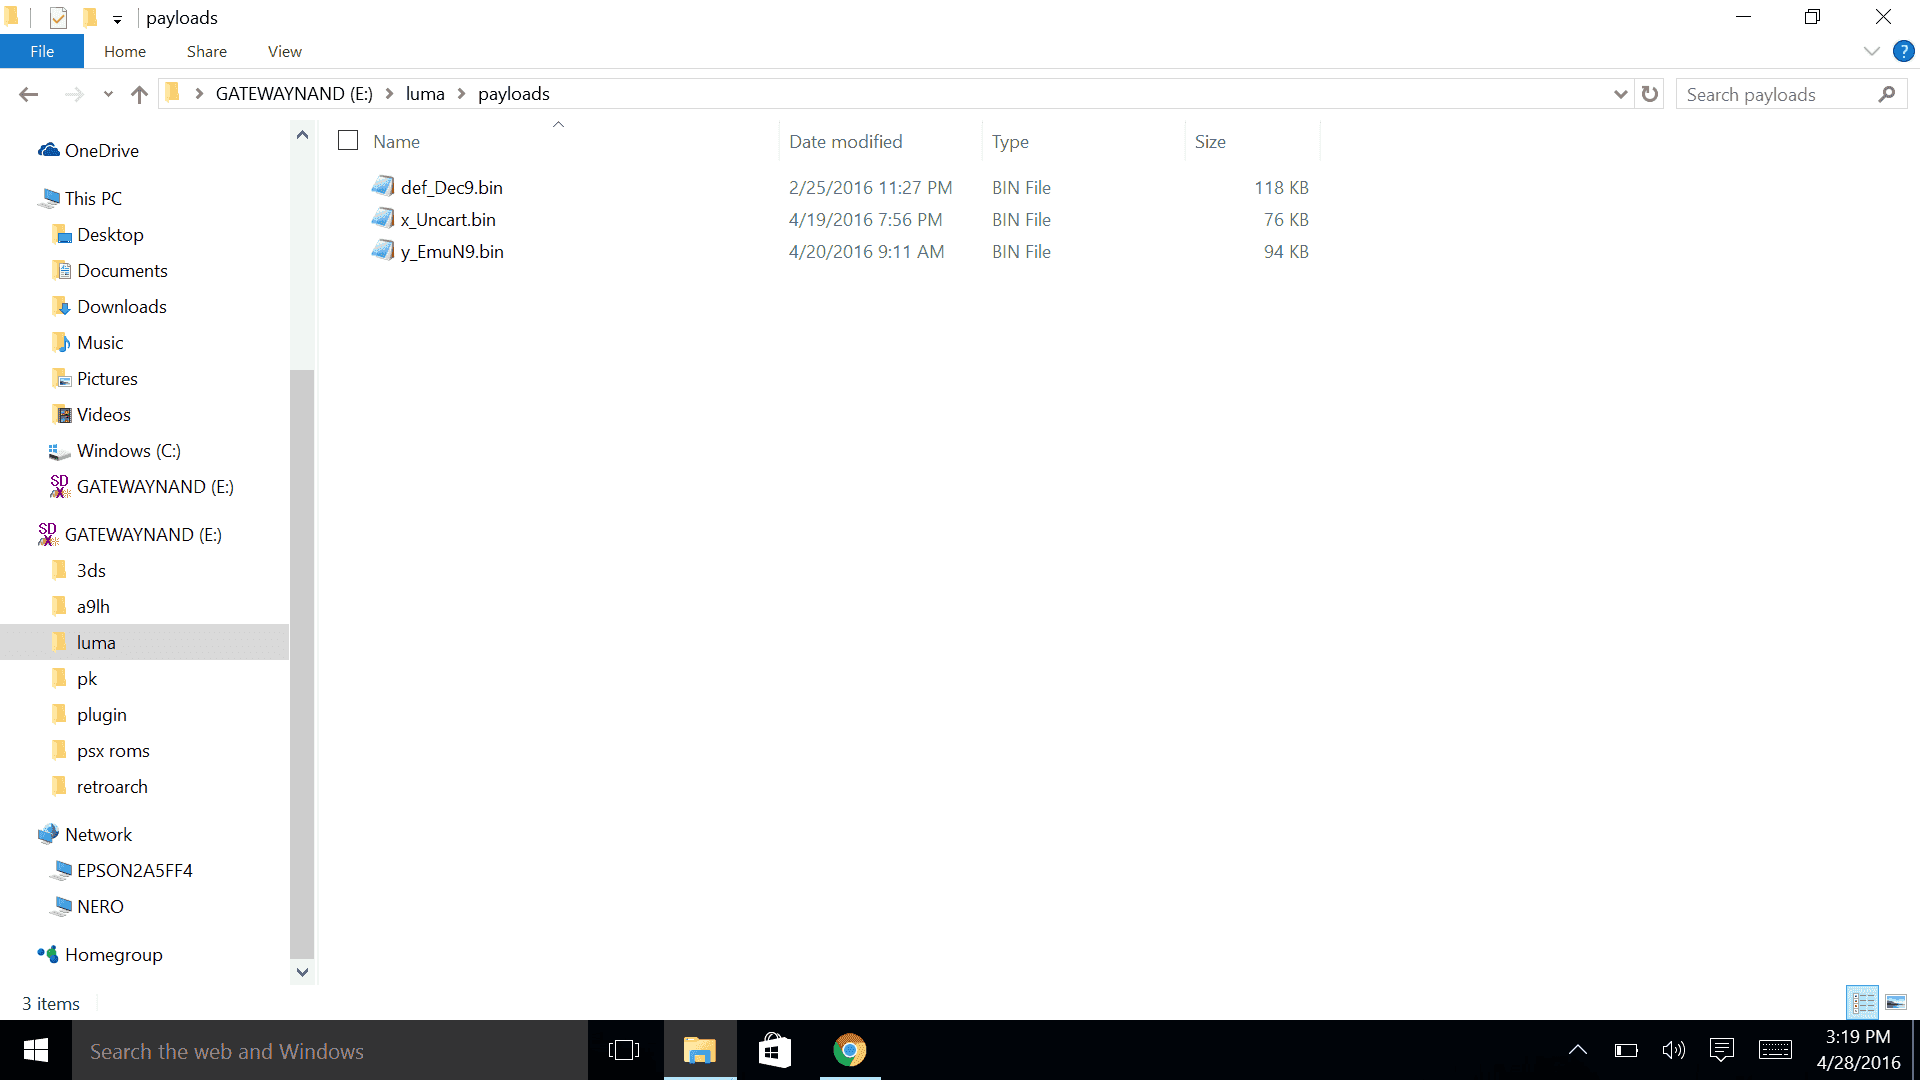Open Task View on taskbar

pos(624,1050)
